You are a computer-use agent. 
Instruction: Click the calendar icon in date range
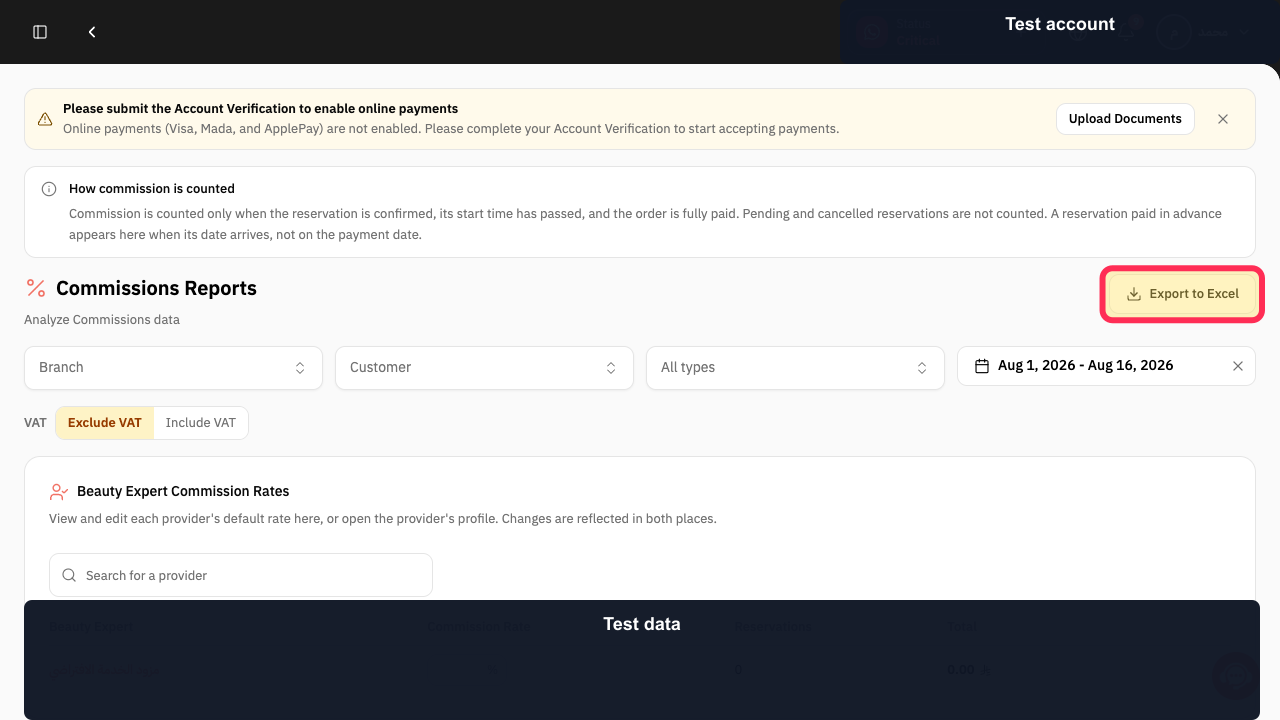click(x=982, y=366)
